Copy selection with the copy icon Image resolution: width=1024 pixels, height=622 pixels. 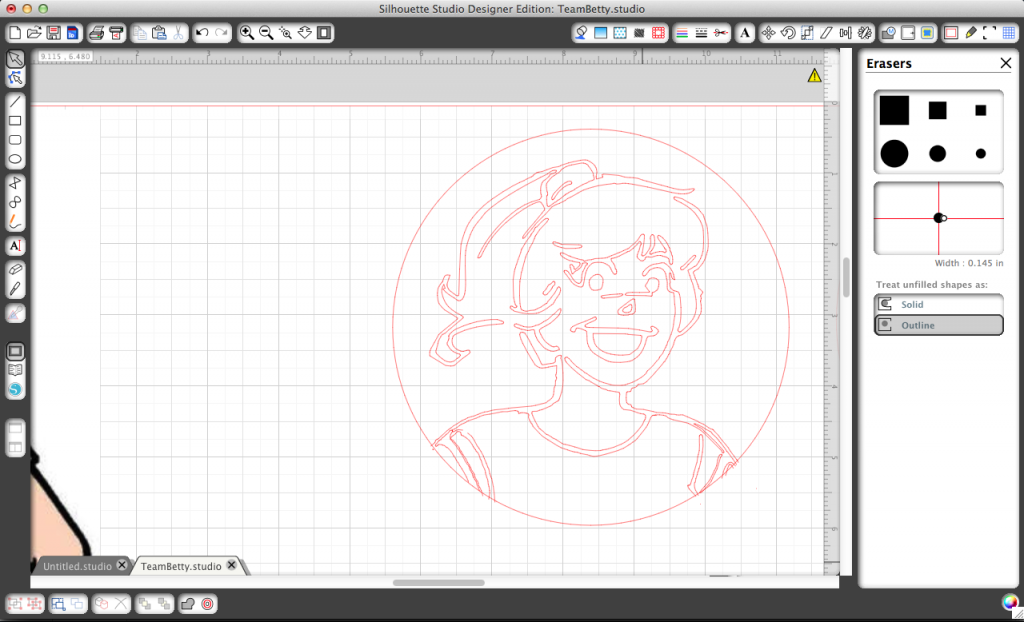pos(140,33)
